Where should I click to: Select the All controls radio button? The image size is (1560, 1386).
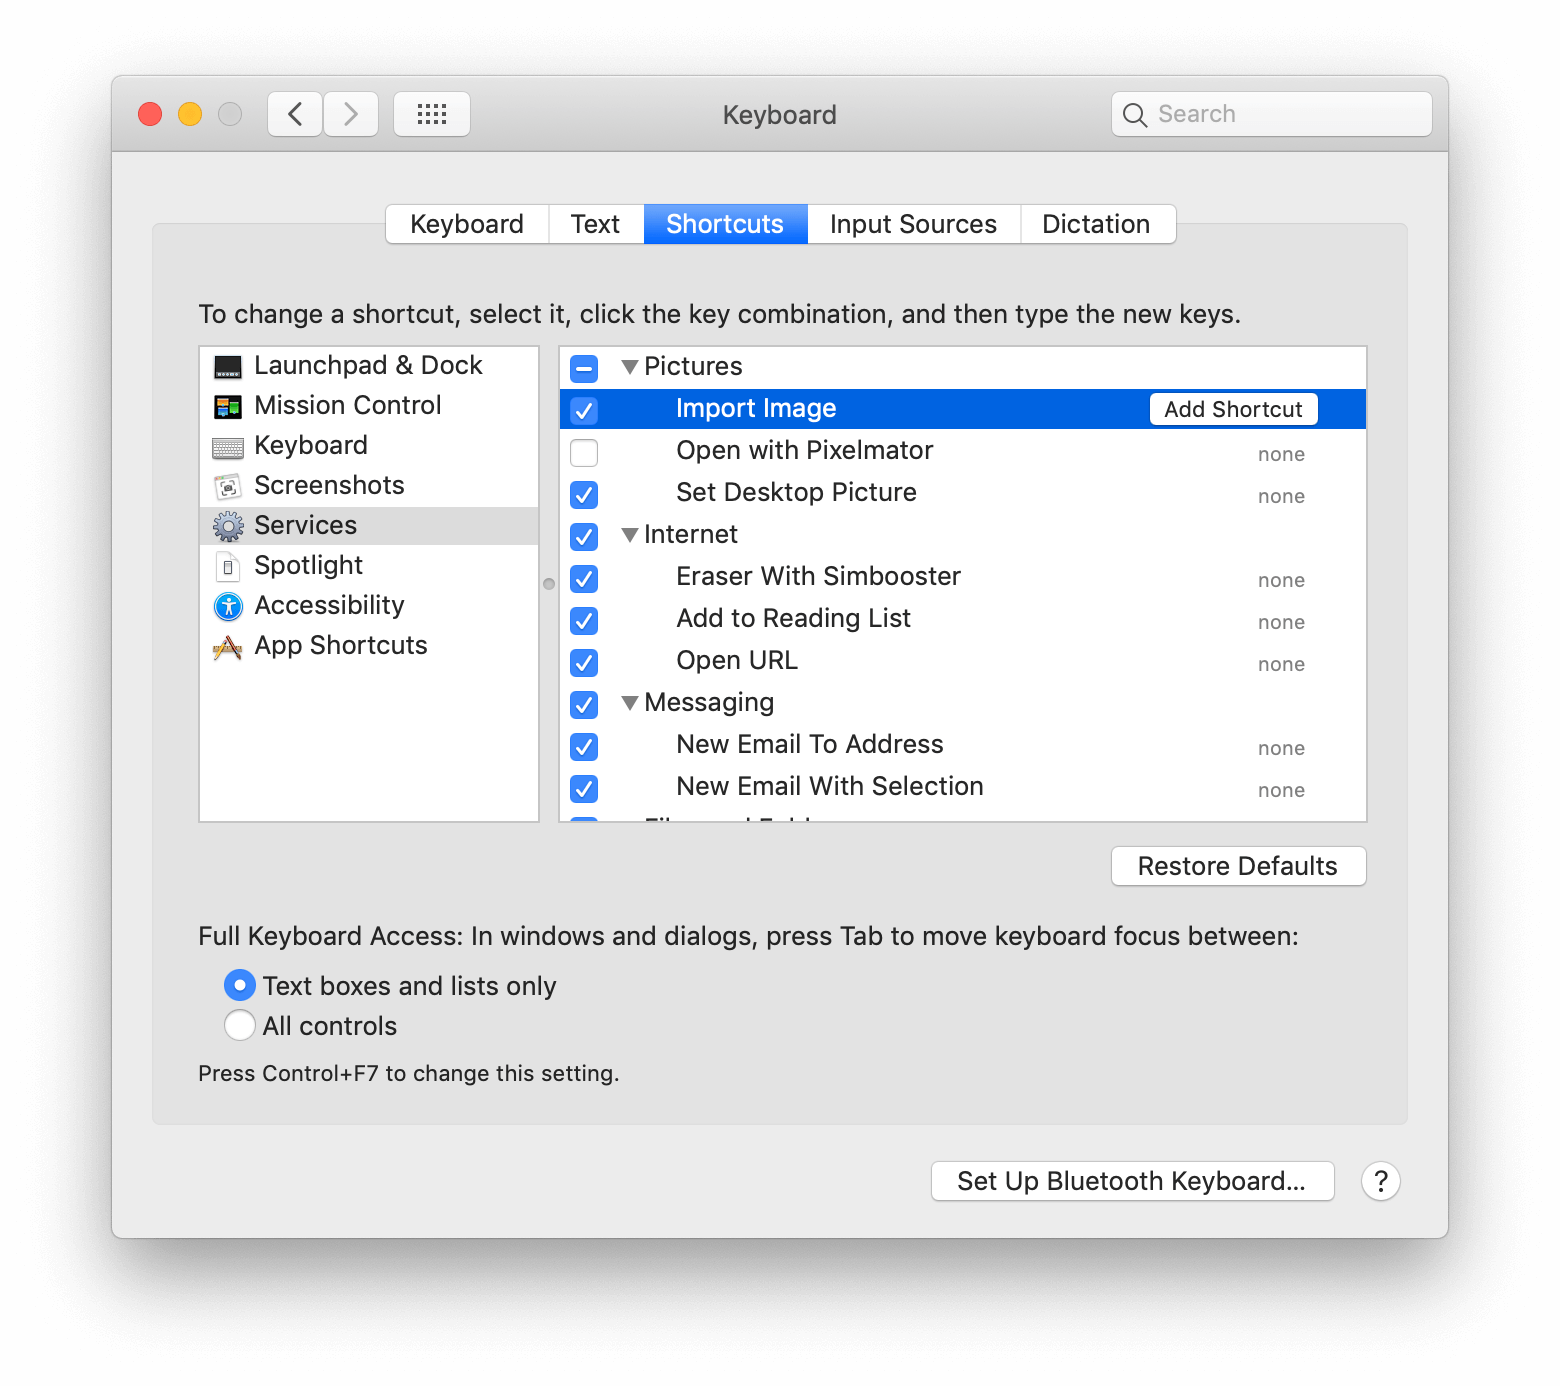point(240,1025)
